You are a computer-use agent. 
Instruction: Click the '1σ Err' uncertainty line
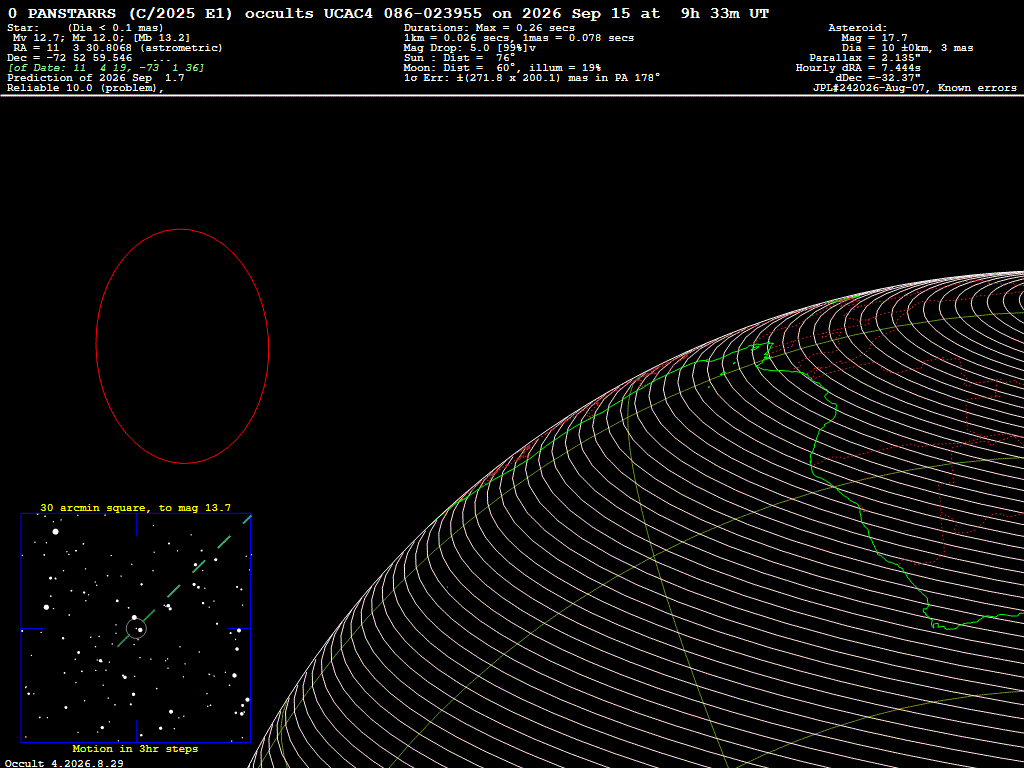[532, 78]
